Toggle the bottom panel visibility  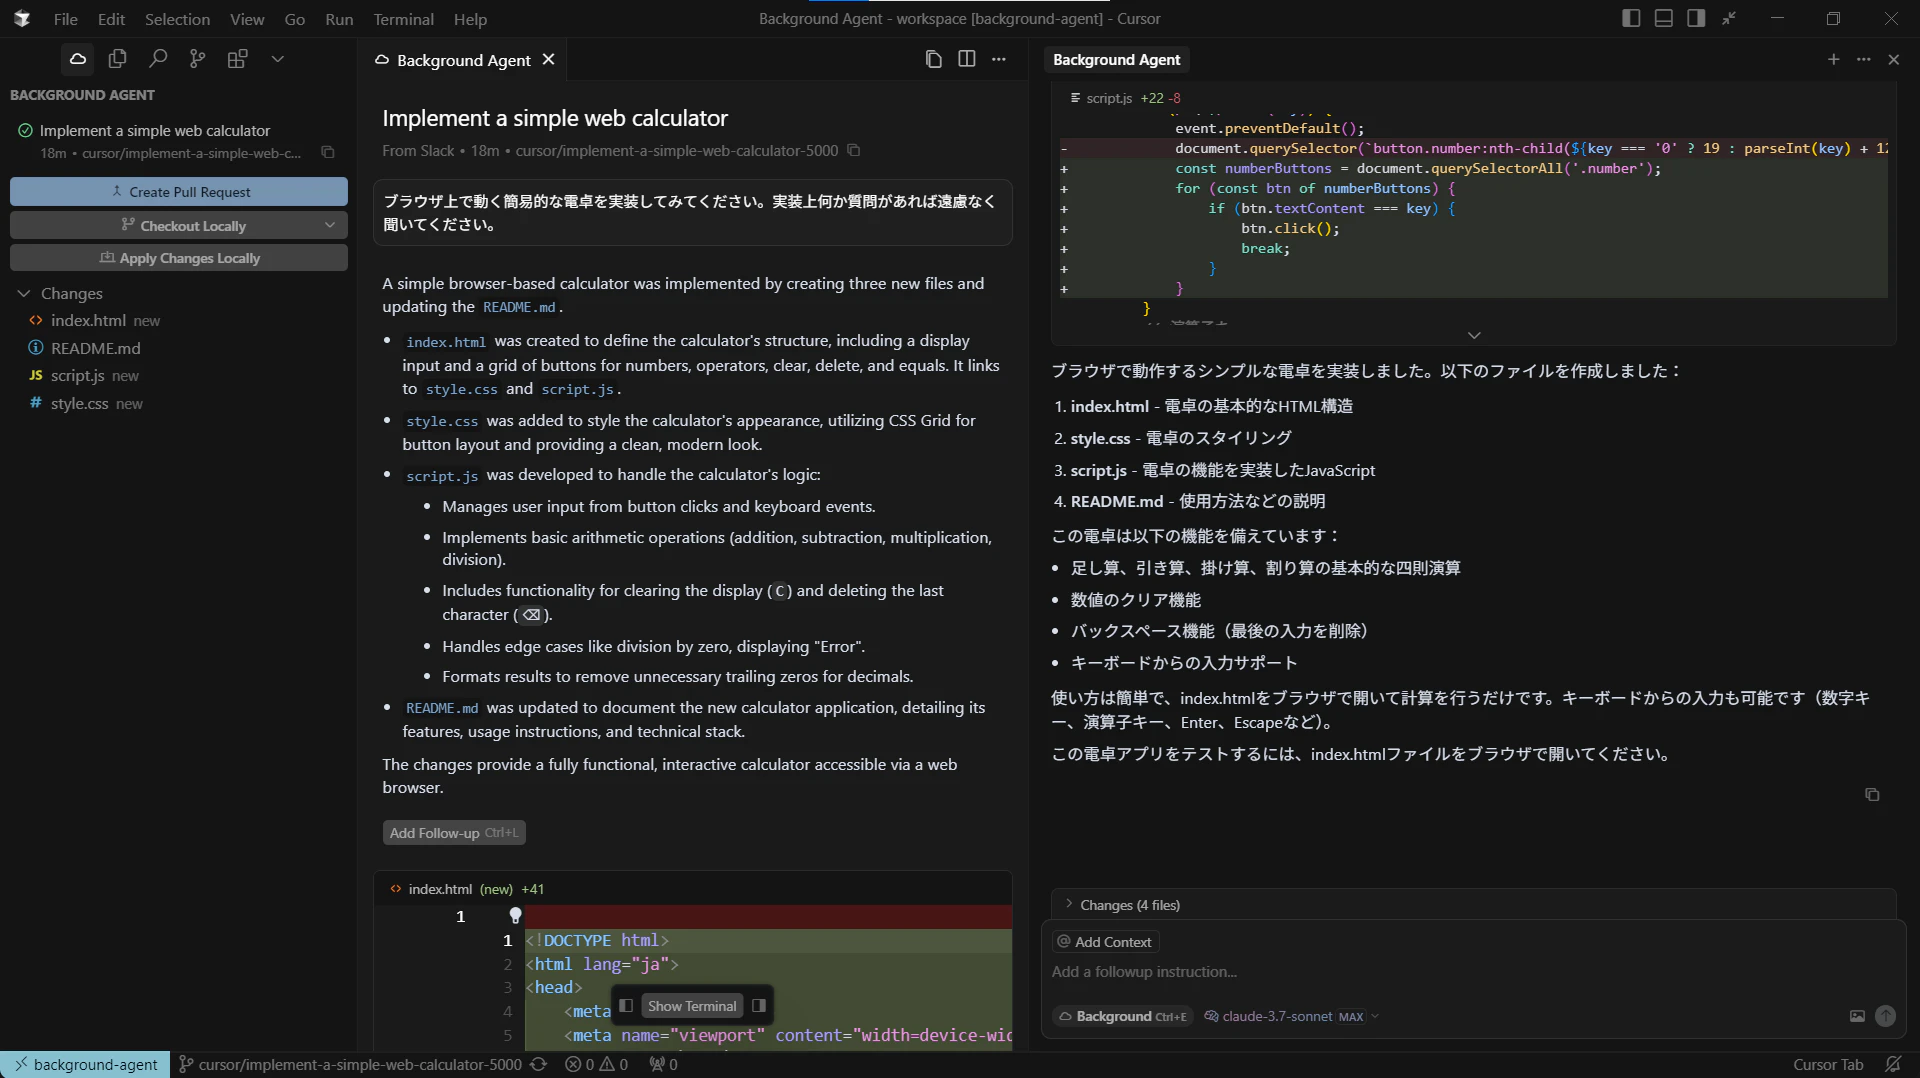click(x=1663, y=18)
